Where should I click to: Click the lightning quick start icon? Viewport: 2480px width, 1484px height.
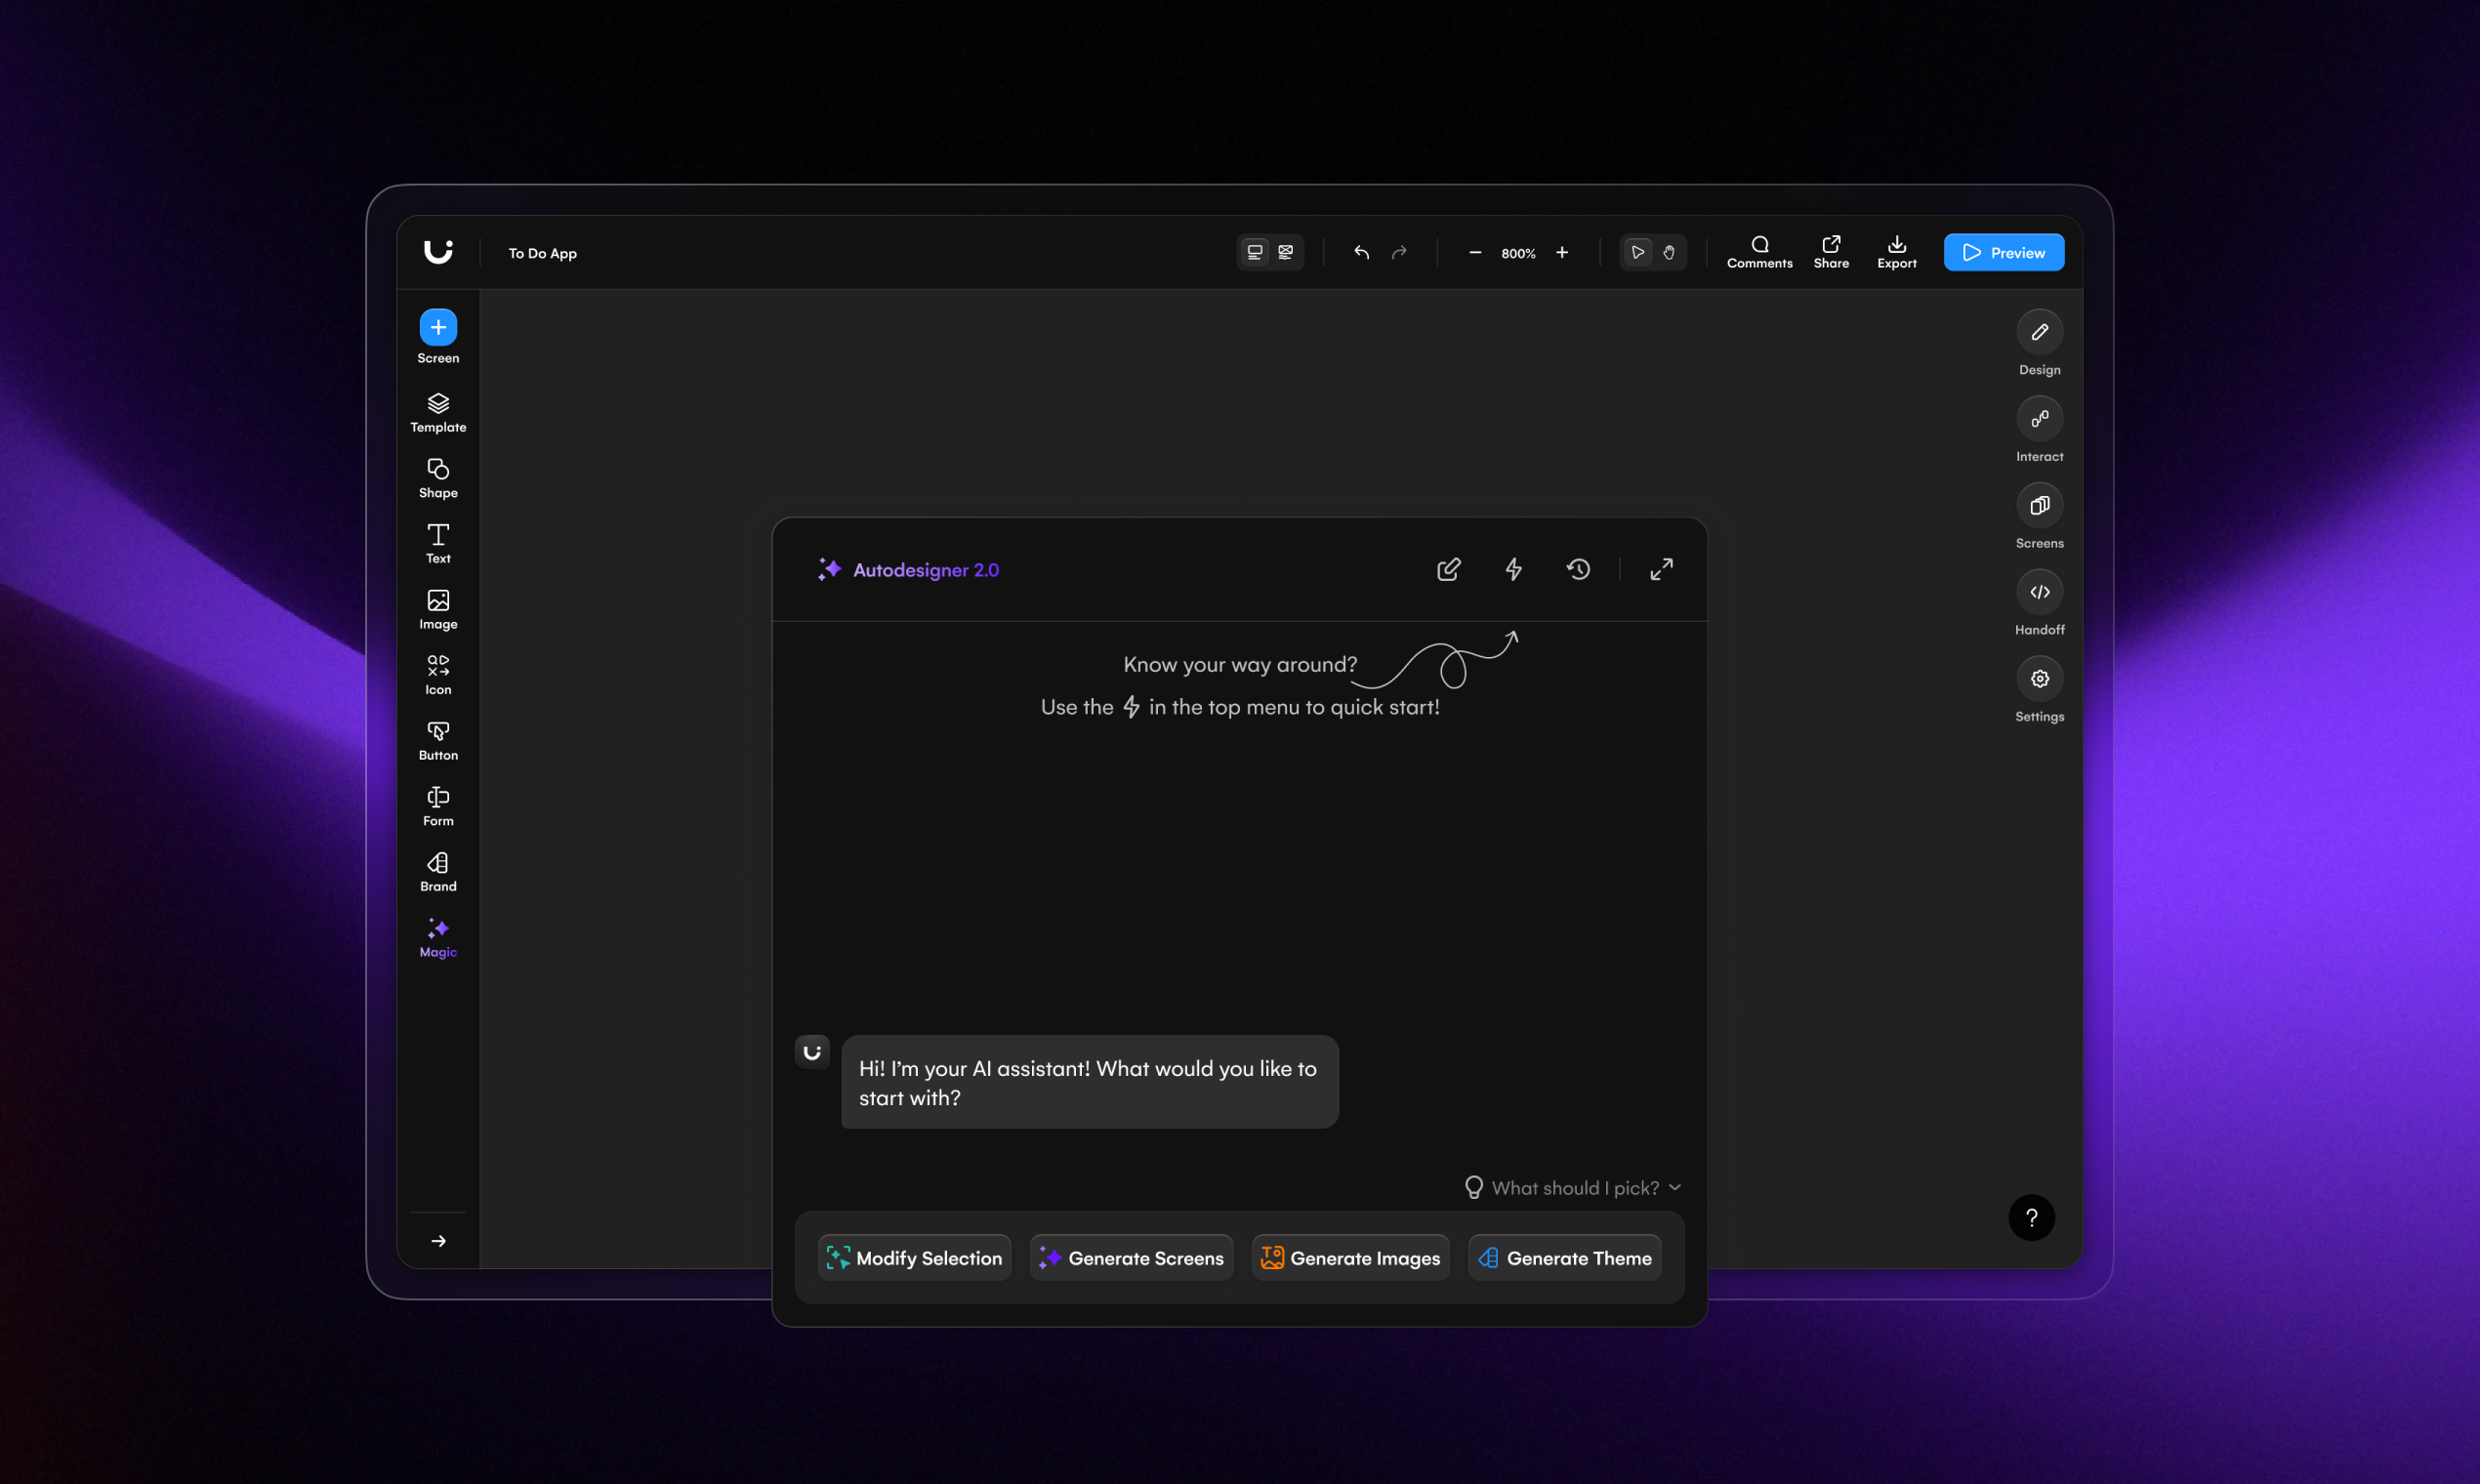coord(1513,569)
